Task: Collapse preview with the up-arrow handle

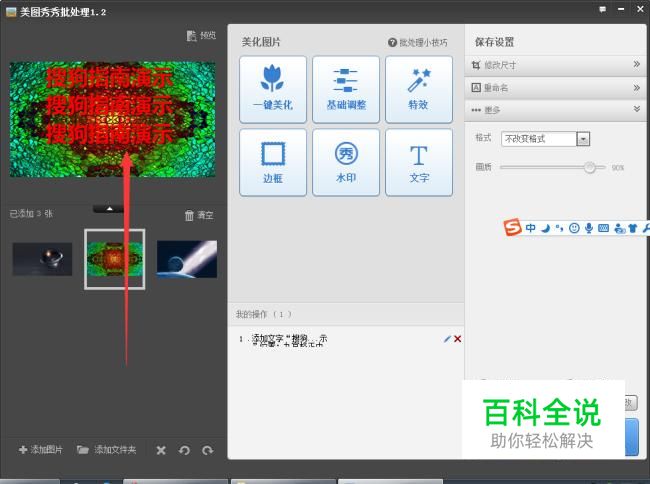Action: pos(109,209)
